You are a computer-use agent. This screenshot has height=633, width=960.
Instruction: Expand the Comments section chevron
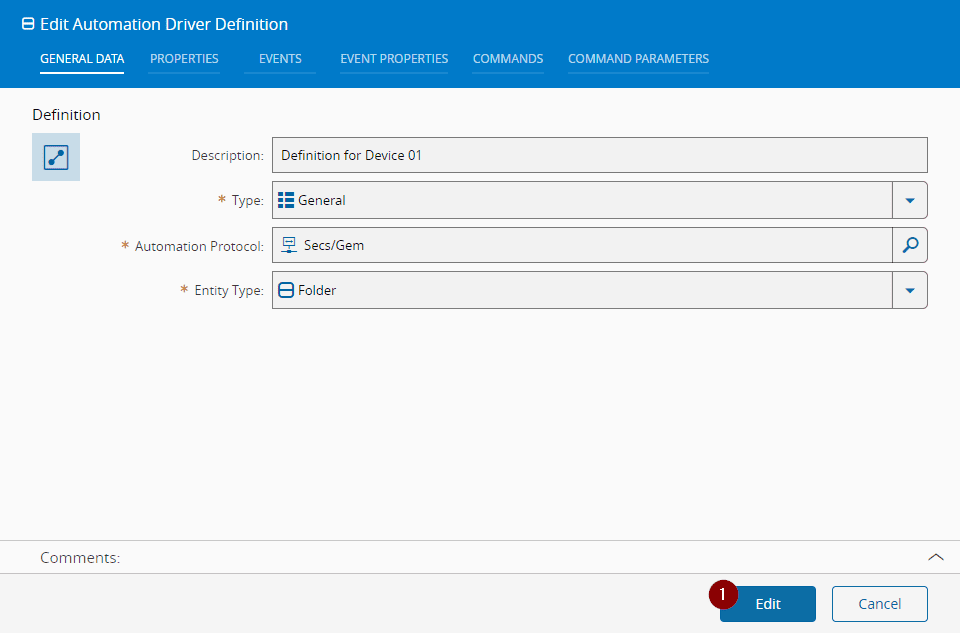pyautogui.click(x=935, y=557)
